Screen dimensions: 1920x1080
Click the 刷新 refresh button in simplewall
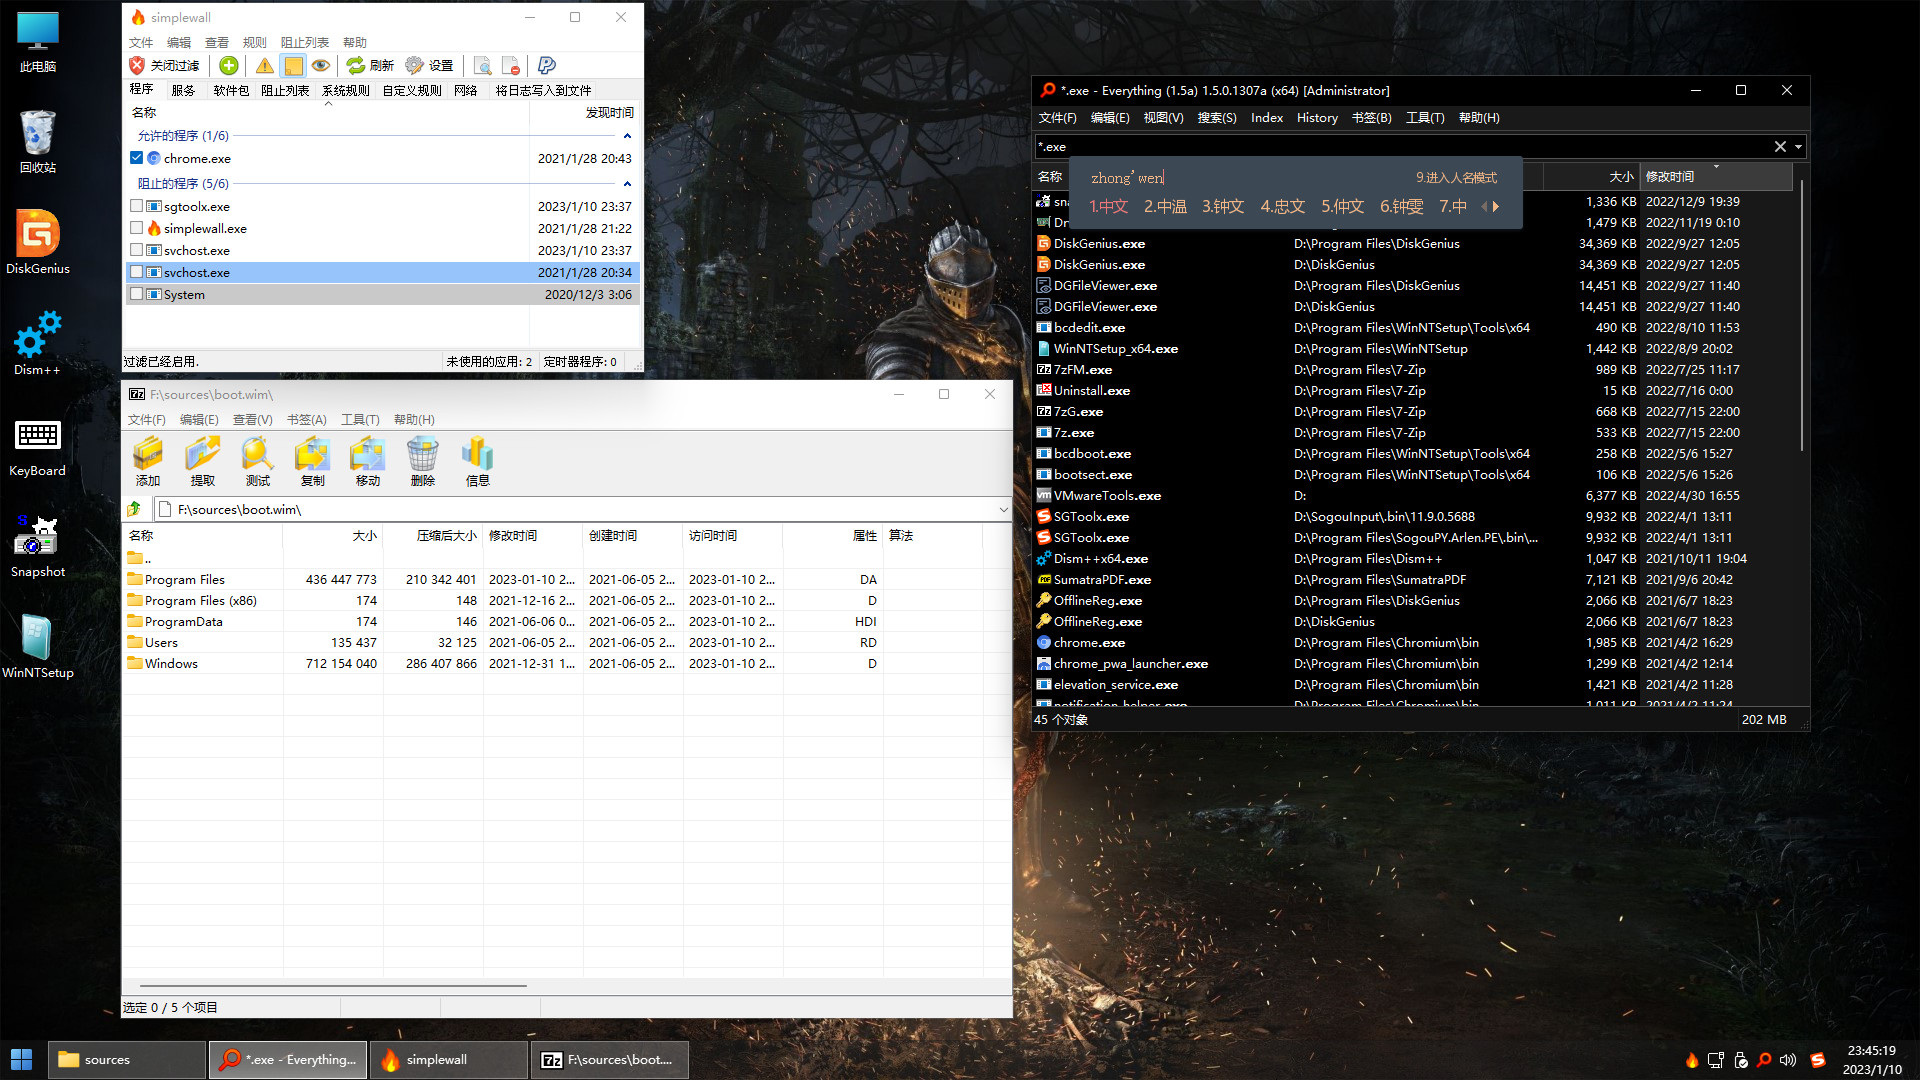pos(370,66)
